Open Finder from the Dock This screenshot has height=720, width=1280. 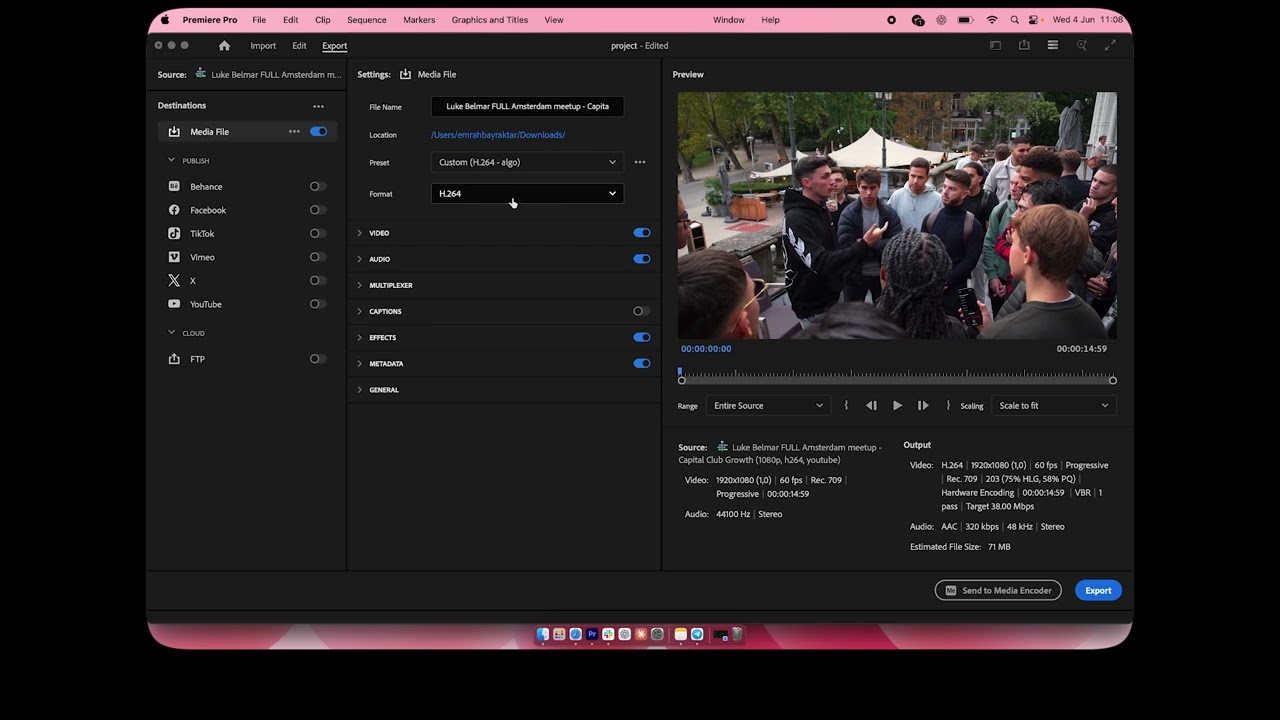click(x=543, y=634)
